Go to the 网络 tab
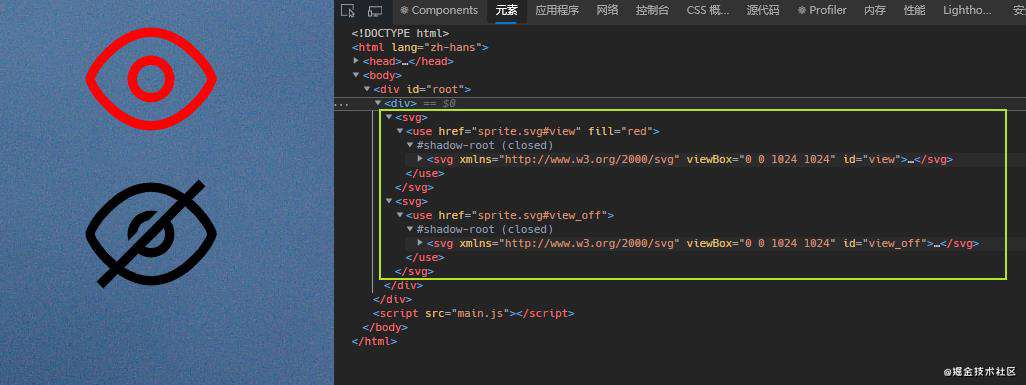This screenshot has width=1026, height=385. [607, 10]
